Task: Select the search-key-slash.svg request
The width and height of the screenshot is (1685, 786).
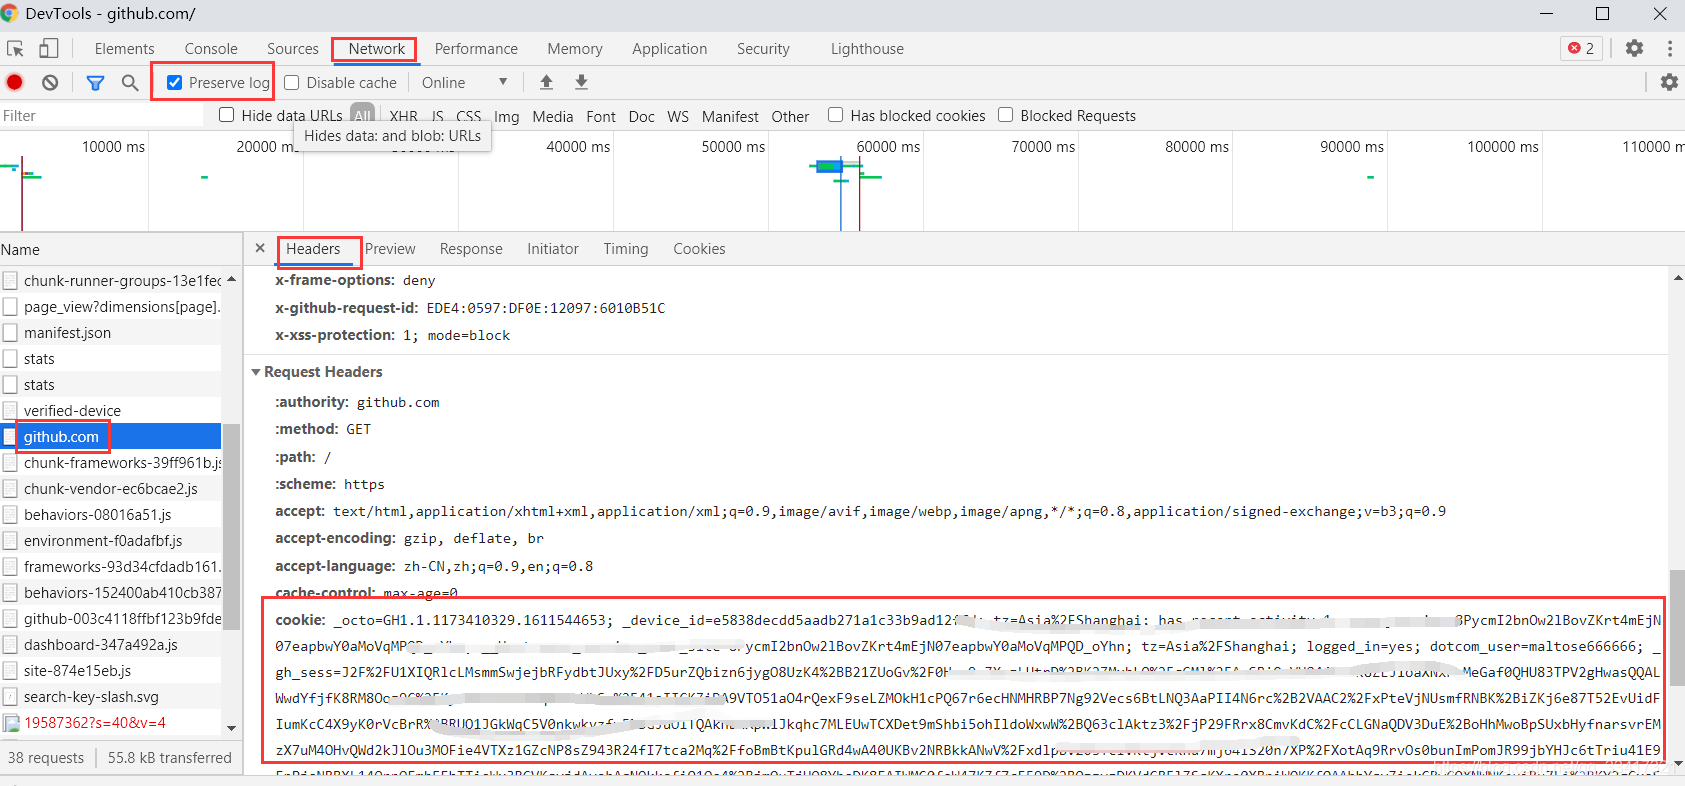Action: pyautogui.click(x=110, y=696)
